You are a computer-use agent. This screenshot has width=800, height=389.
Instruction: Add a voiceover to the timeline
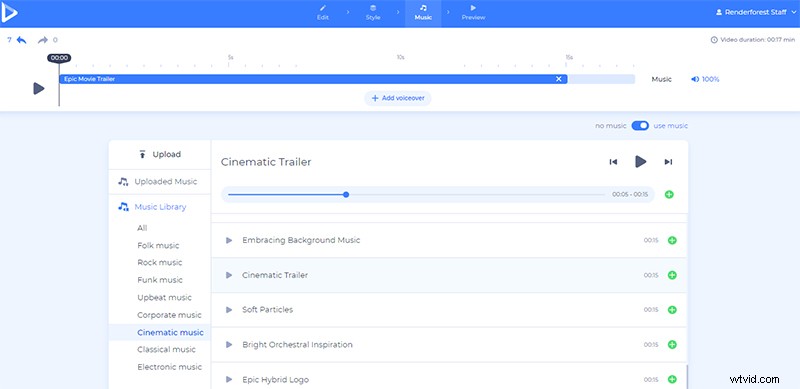pos(398,98)
